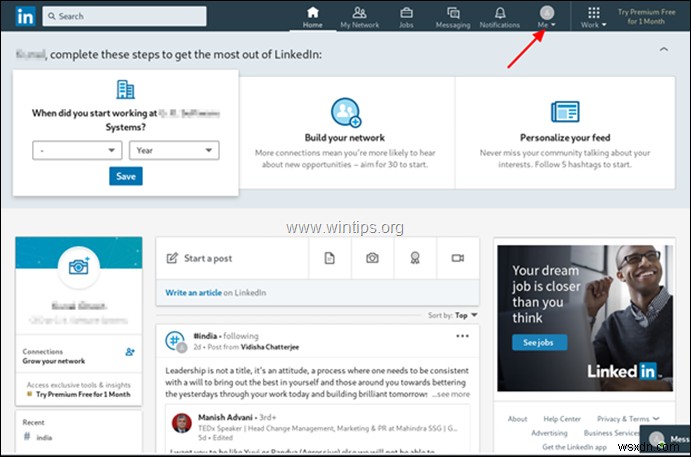This screenshot has height=457, width=691.
Task: Open the #india hashtag link
Action: tap(205, 336)
